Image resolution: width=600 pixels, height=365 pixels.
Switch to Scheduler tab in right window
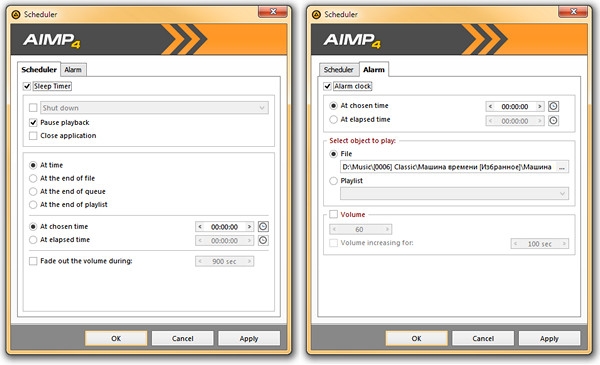click(339, 70)
